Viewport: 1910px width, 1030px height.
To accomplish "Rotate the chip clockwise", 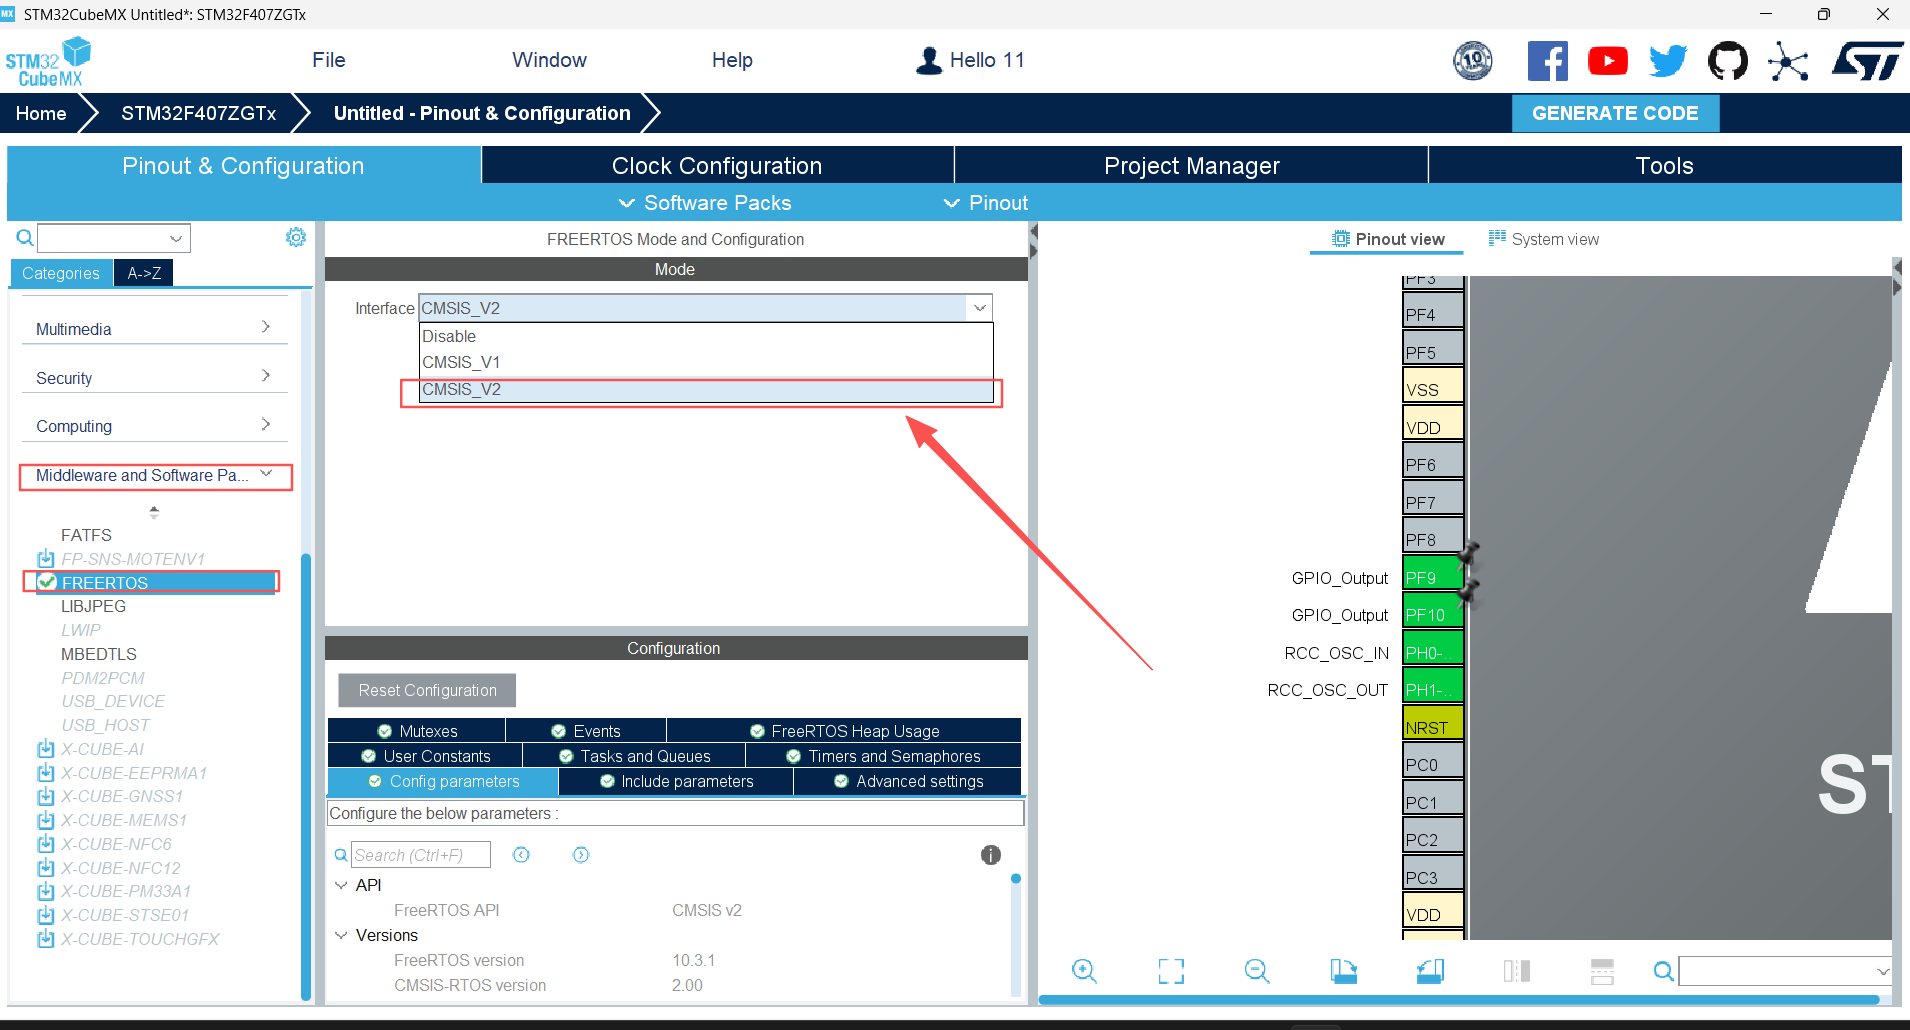I will pos(1344,971).
